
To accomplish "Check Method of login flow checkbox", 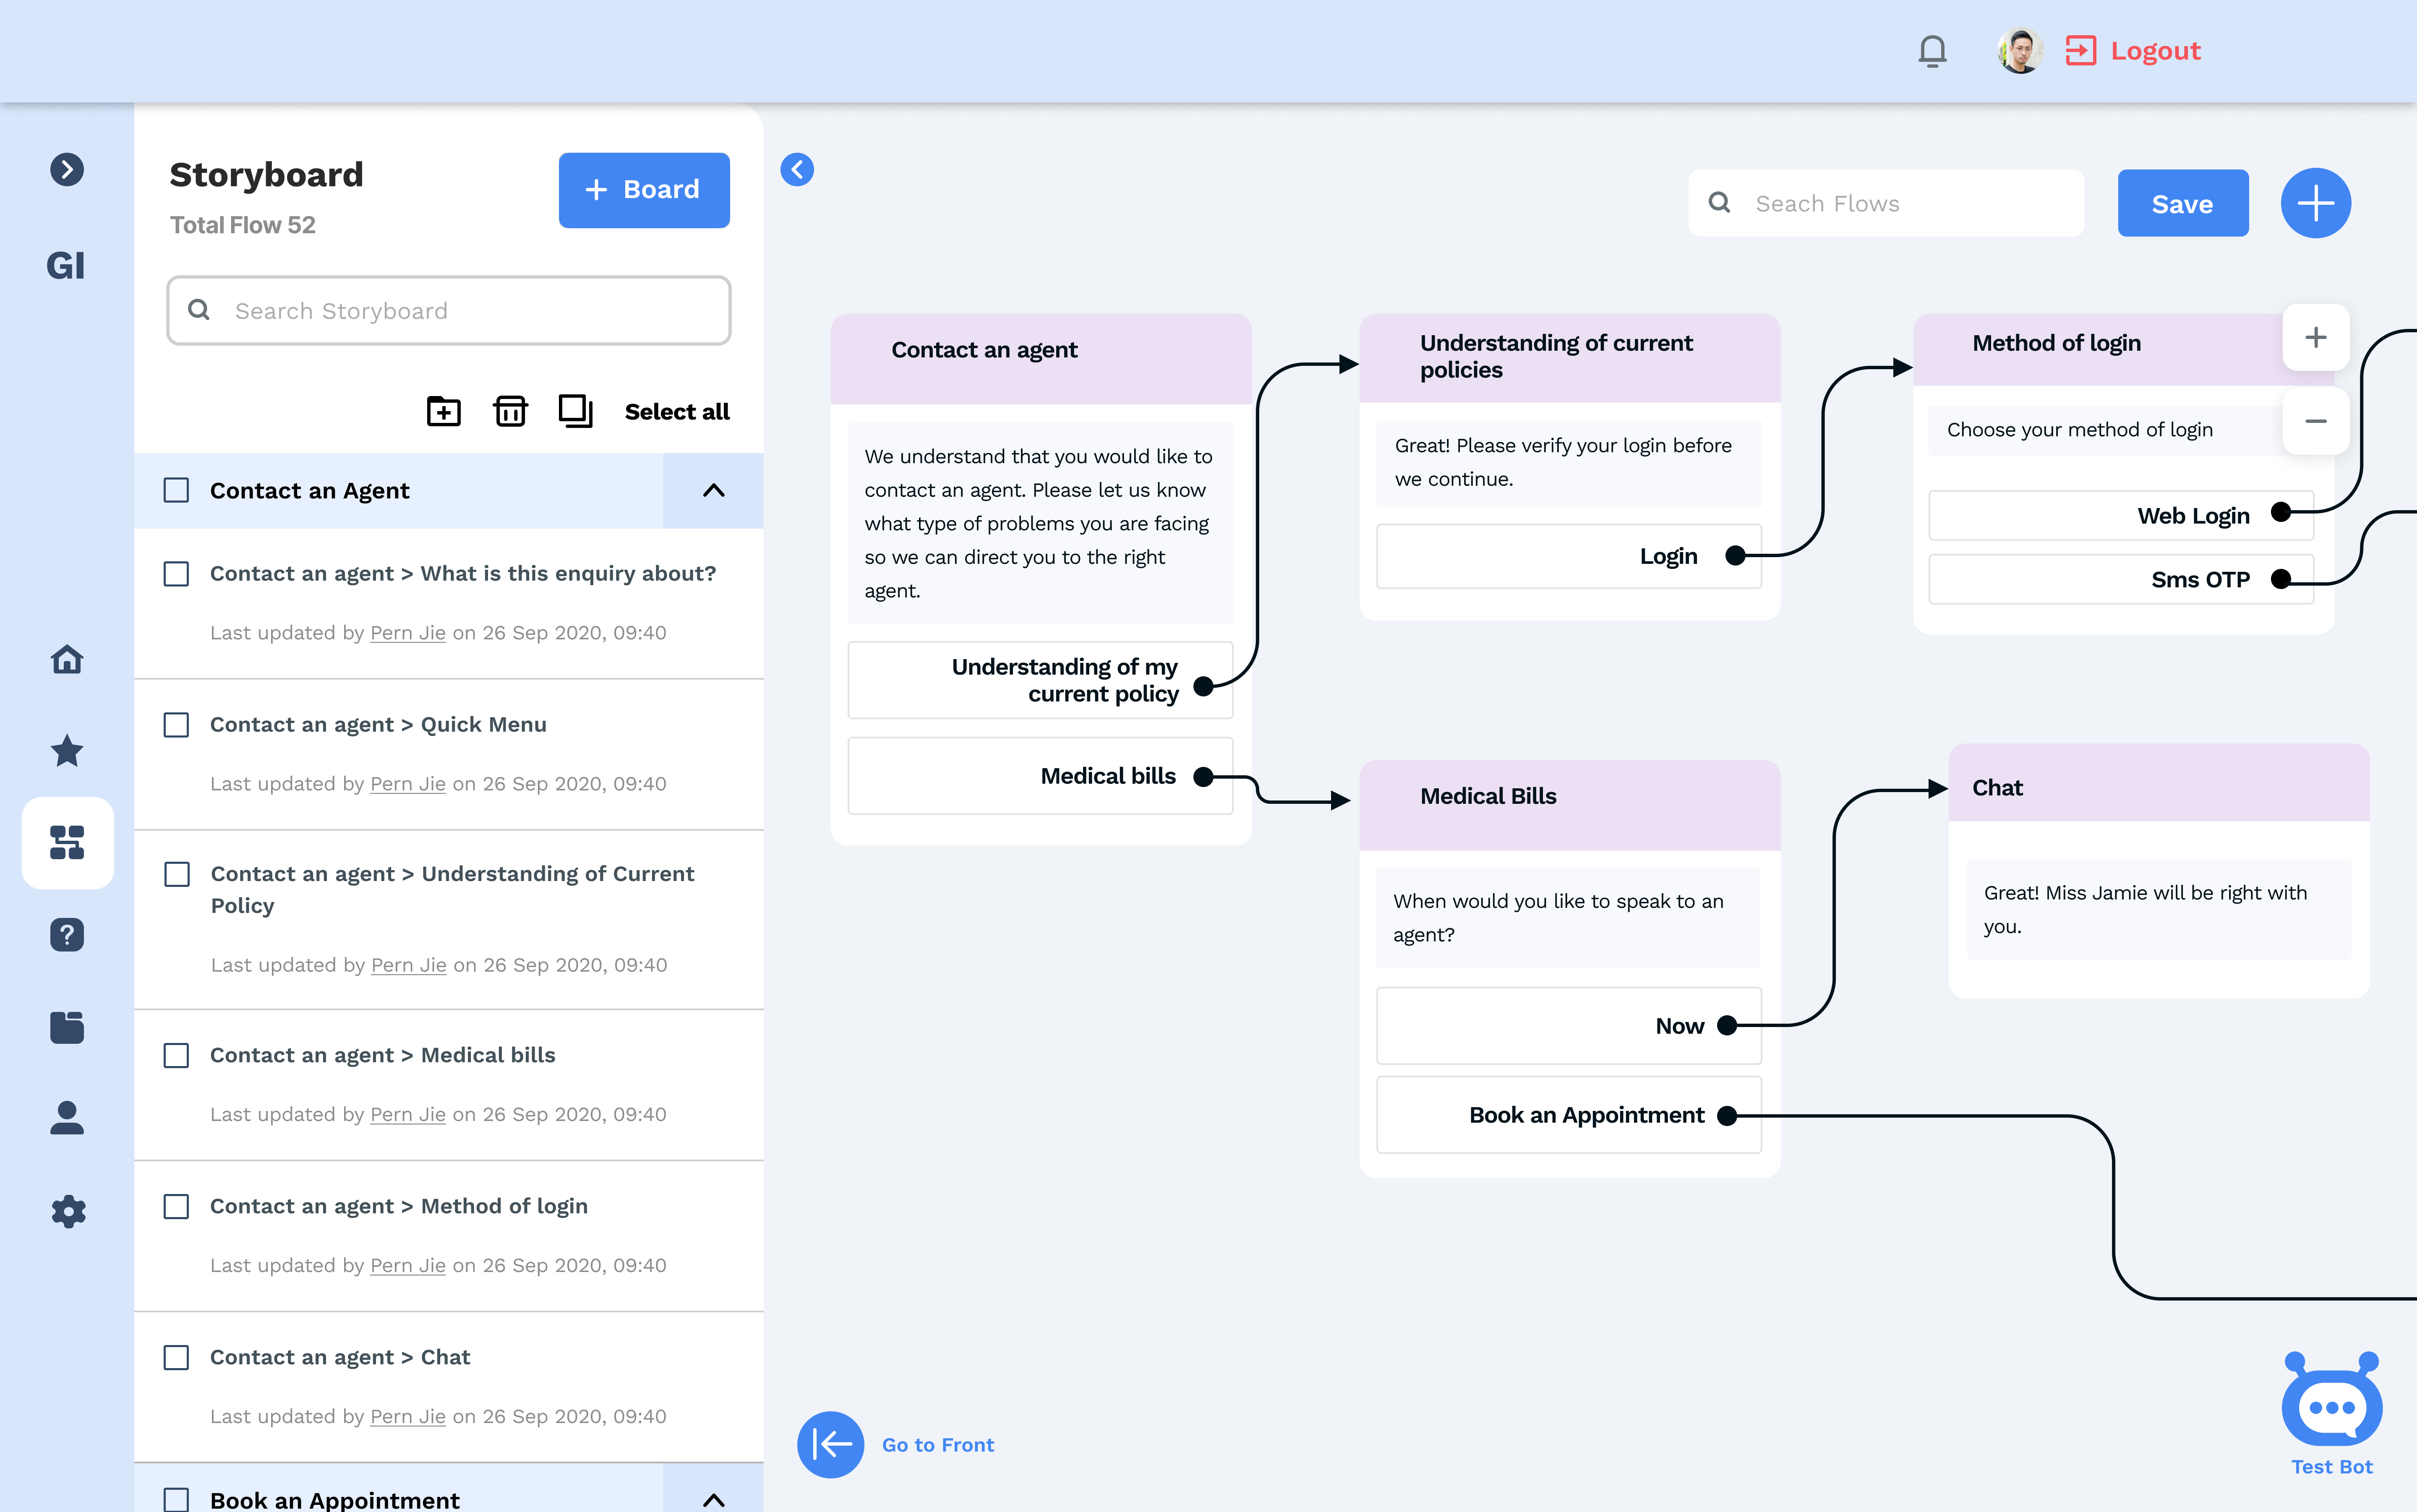I will point(176,1206).
